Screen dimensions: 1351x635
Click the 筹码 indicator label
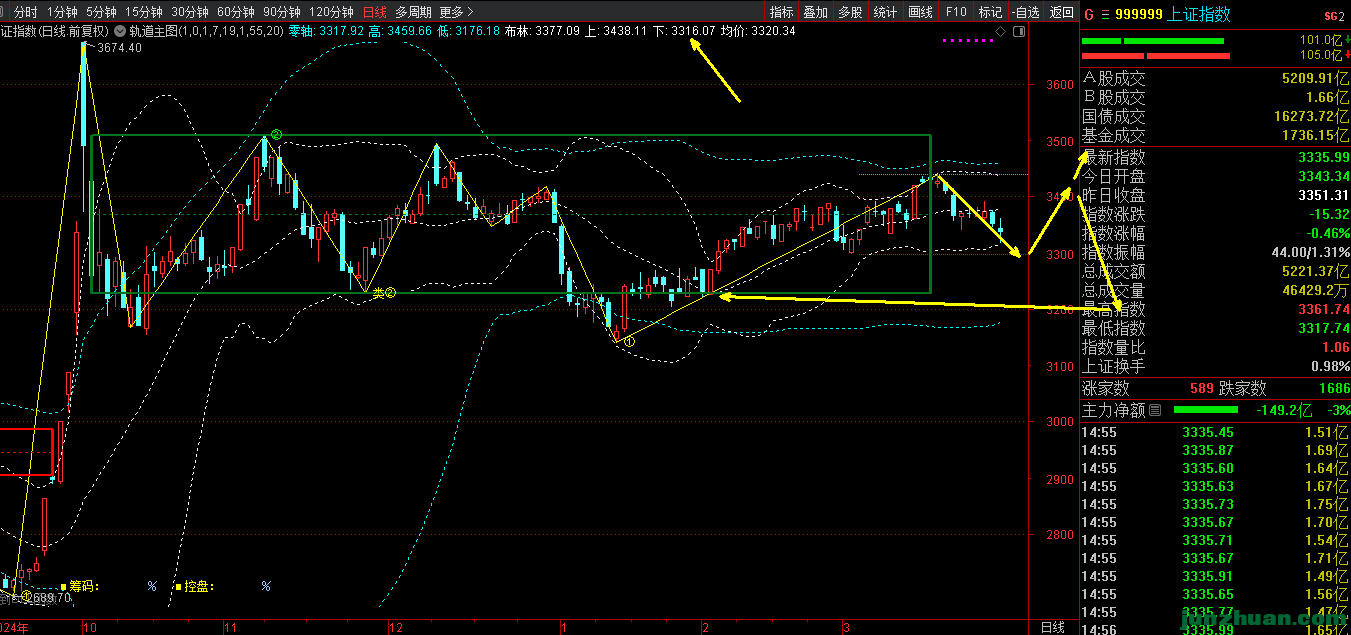coord(82,587)
